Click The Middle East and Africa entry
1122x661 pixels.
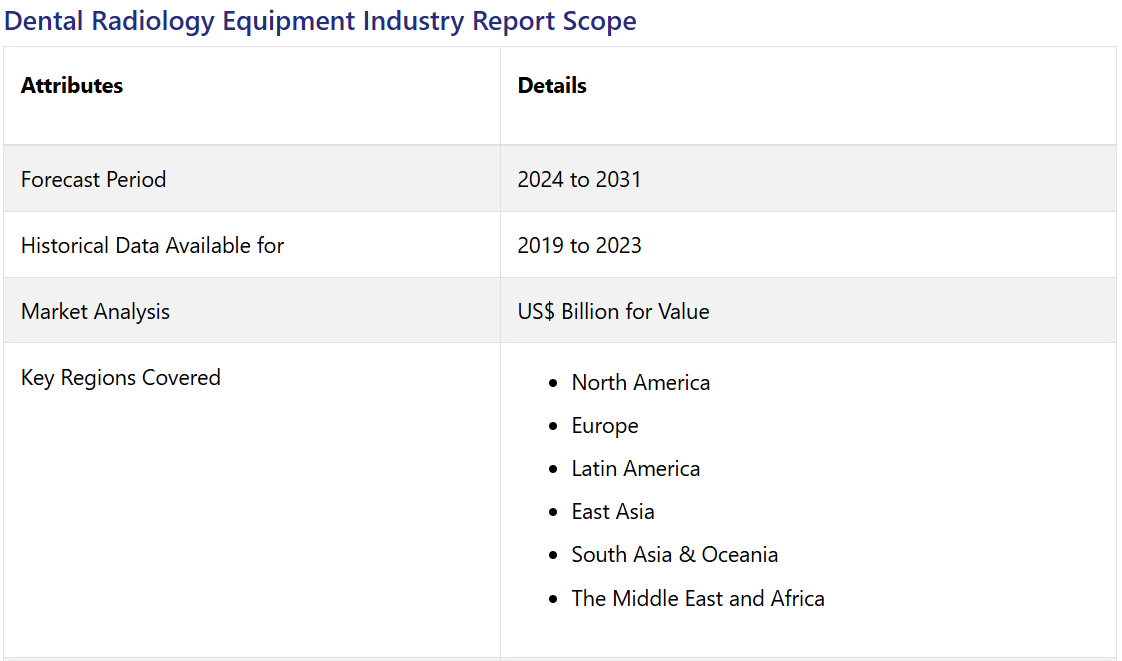tap(697, 599)
